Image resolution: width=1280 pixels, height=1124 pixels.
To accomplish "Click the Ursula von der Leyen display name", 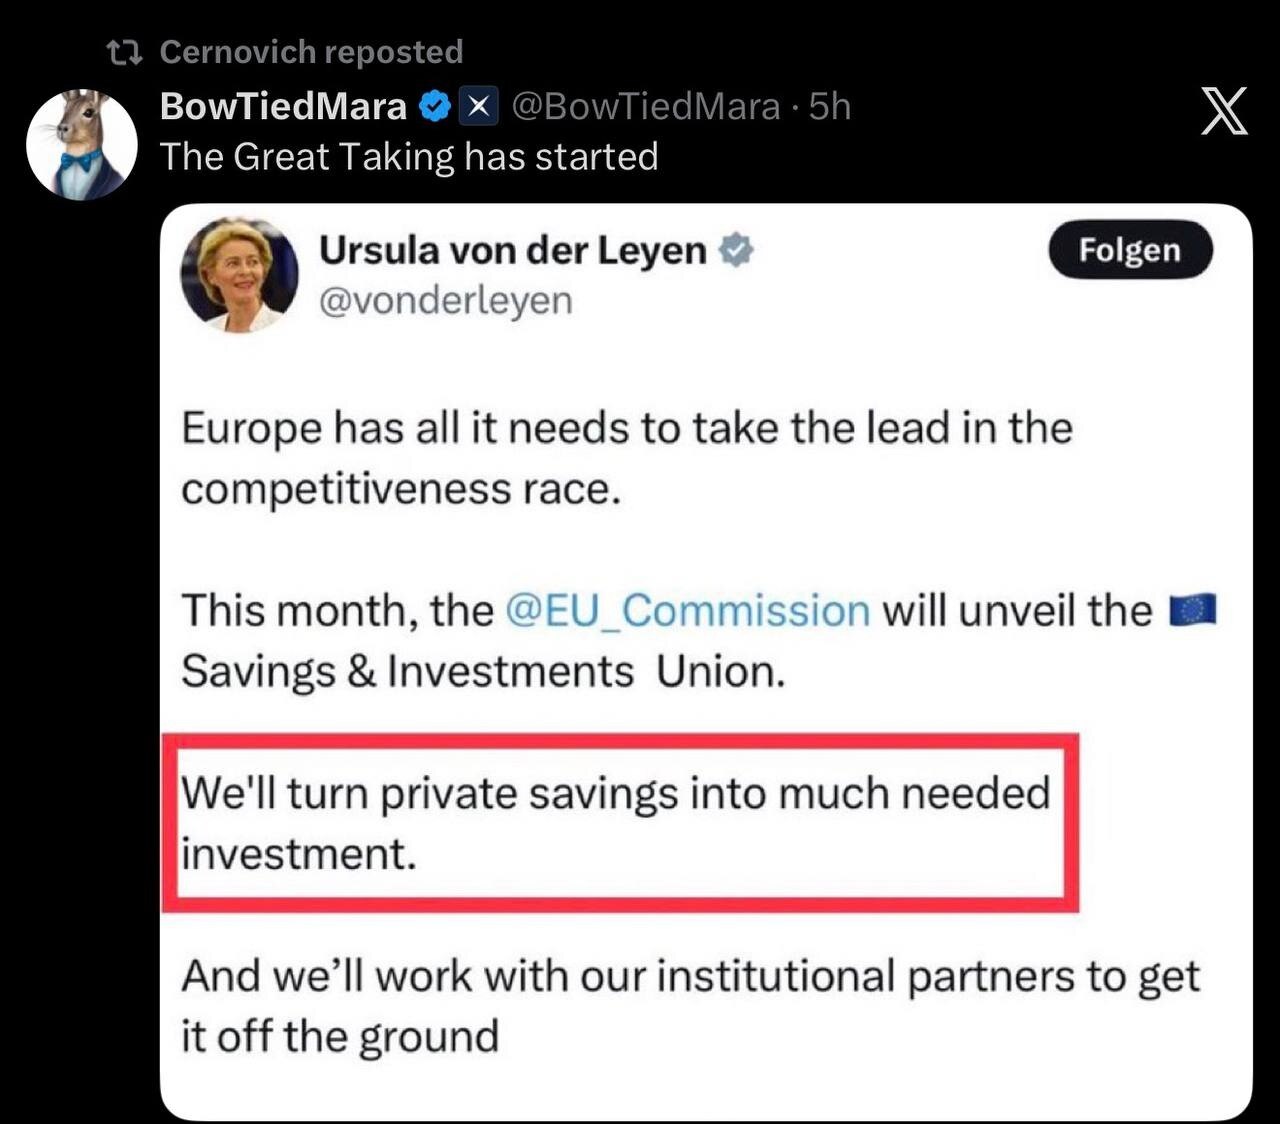I will (513, 249).
